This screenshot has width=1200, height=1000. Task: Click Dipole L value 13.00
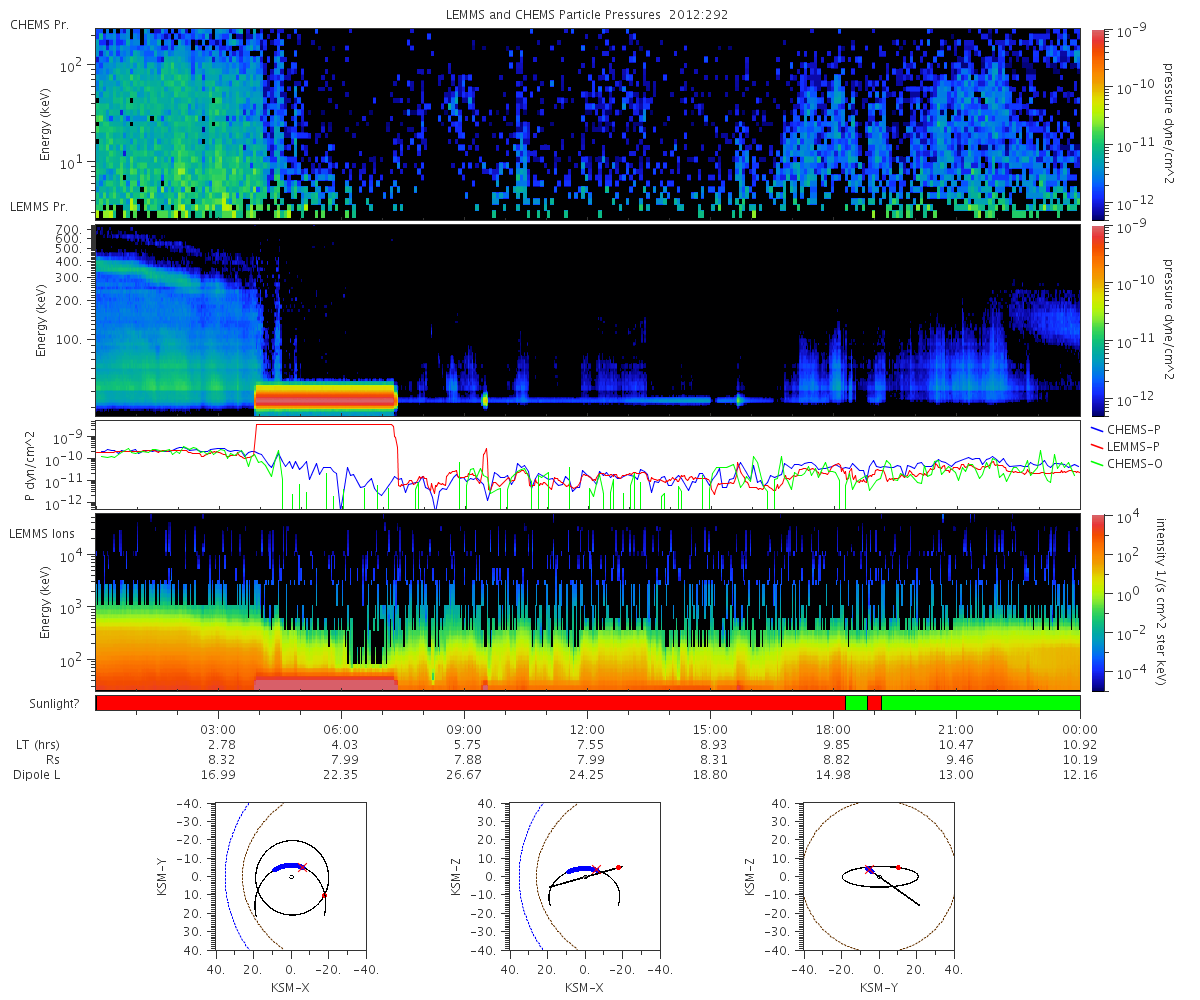point(956,775)
